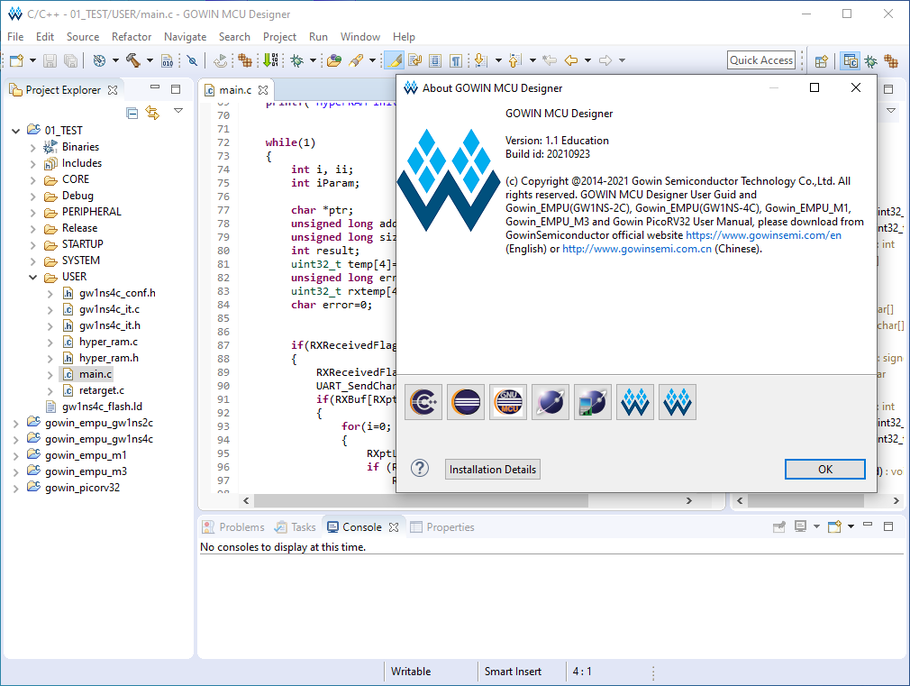Screen dimensions: 910x686
Task: Click the Open Console icon in Console panel
Action: pyautogui.click(x=835, y=527)
